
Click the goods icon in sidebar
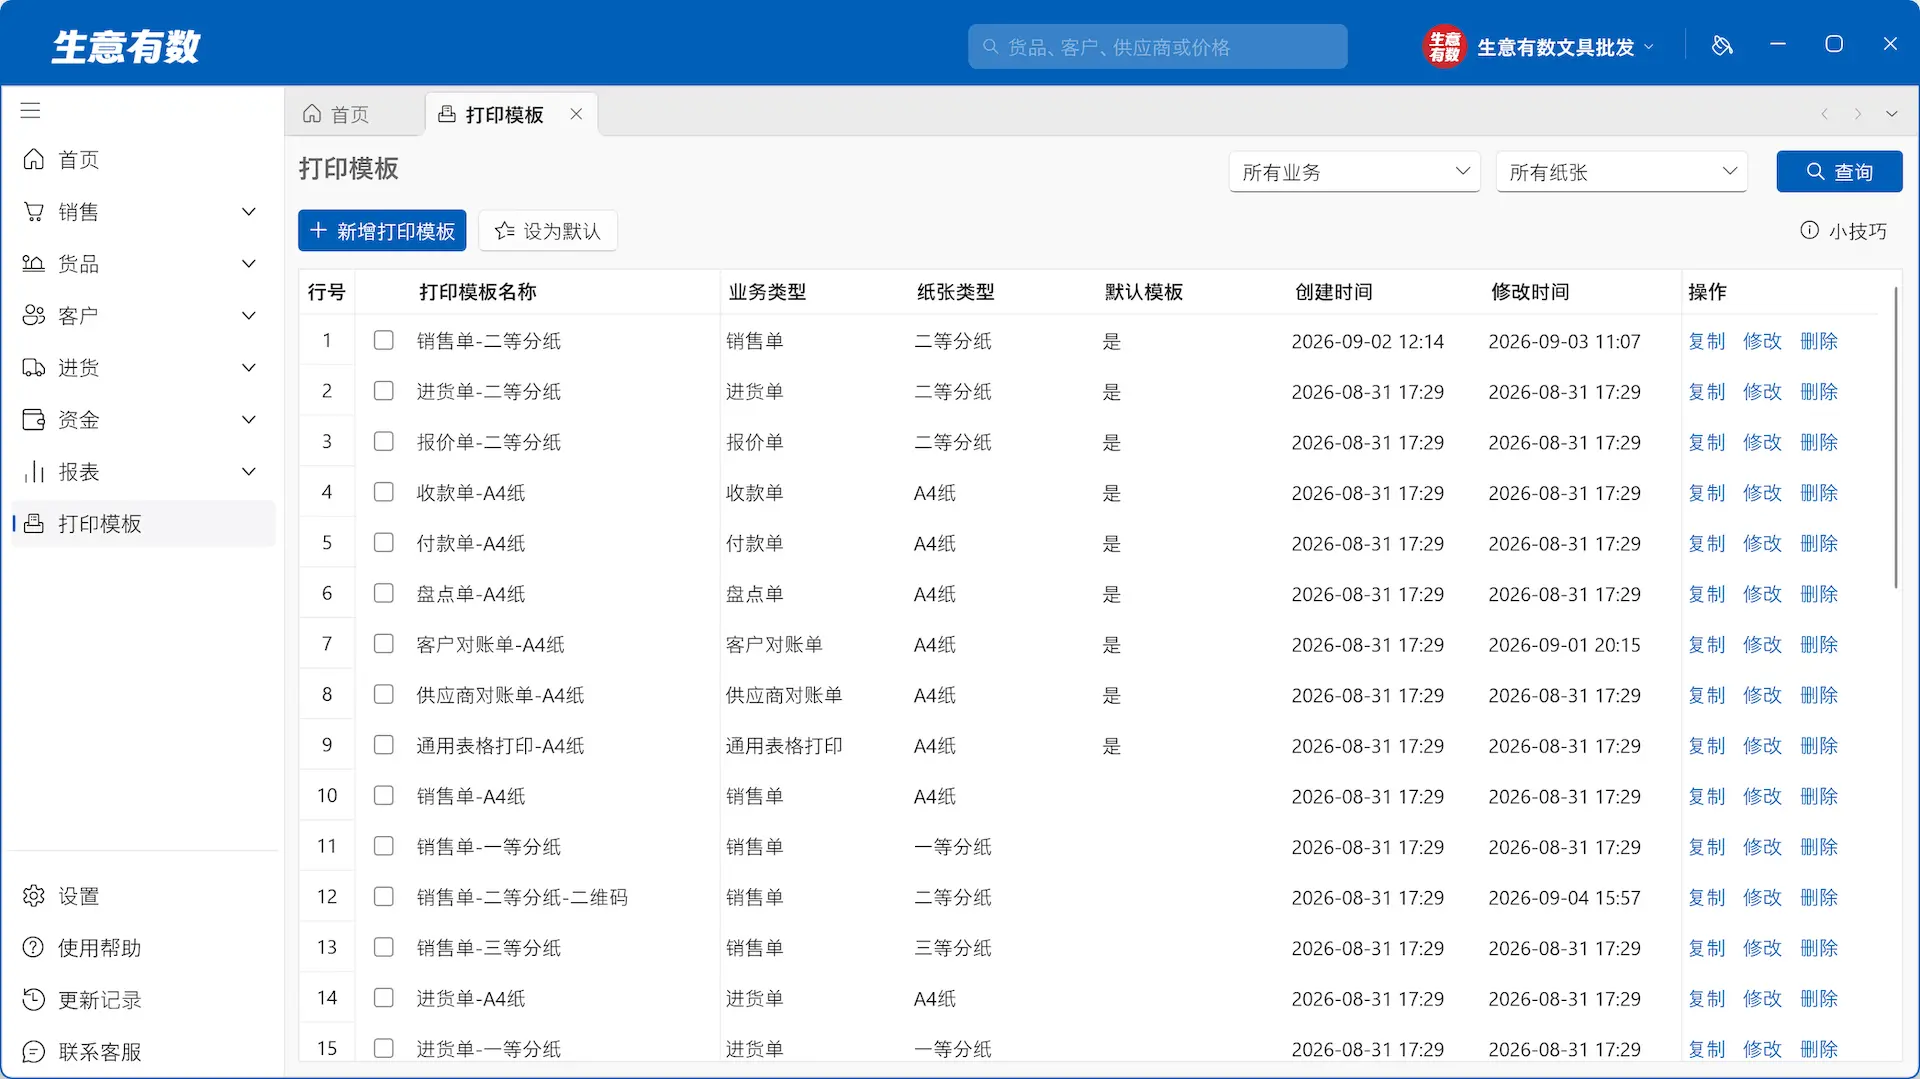coord(34,264)
